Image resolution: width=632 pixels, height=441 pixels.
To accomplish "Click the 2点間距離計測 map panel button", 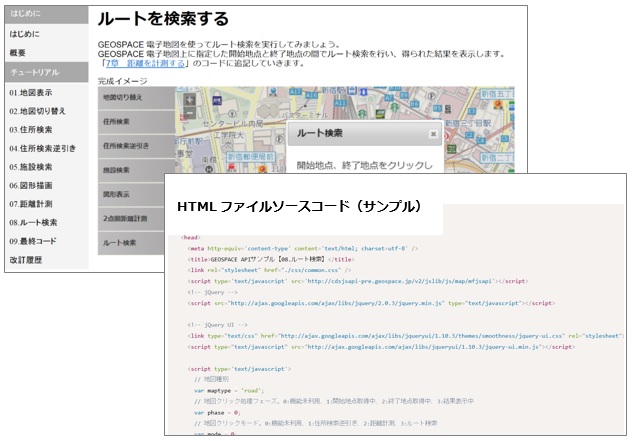I will (131, 218).
